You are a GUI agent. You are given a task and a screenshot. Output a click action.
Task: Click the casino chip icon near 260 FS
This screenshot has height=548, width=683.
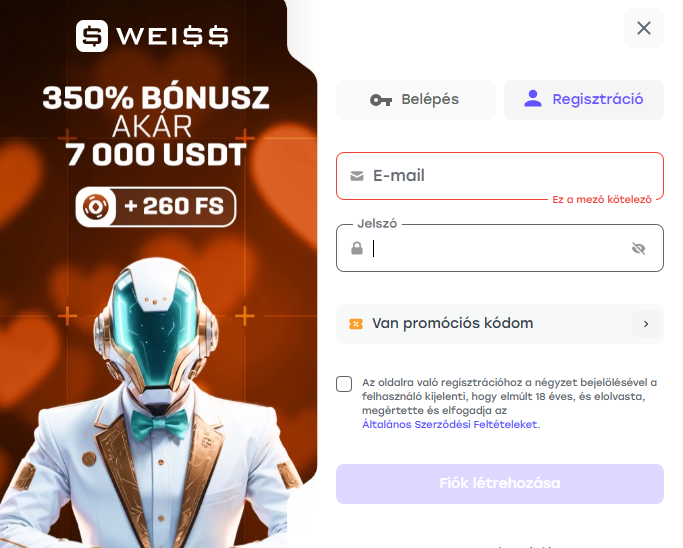(x=96, y=206)
